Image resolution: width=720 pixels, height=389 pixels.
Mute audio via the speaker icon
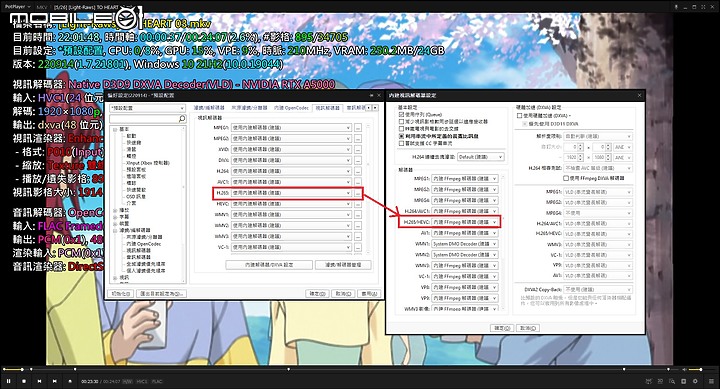pos(684,369)
